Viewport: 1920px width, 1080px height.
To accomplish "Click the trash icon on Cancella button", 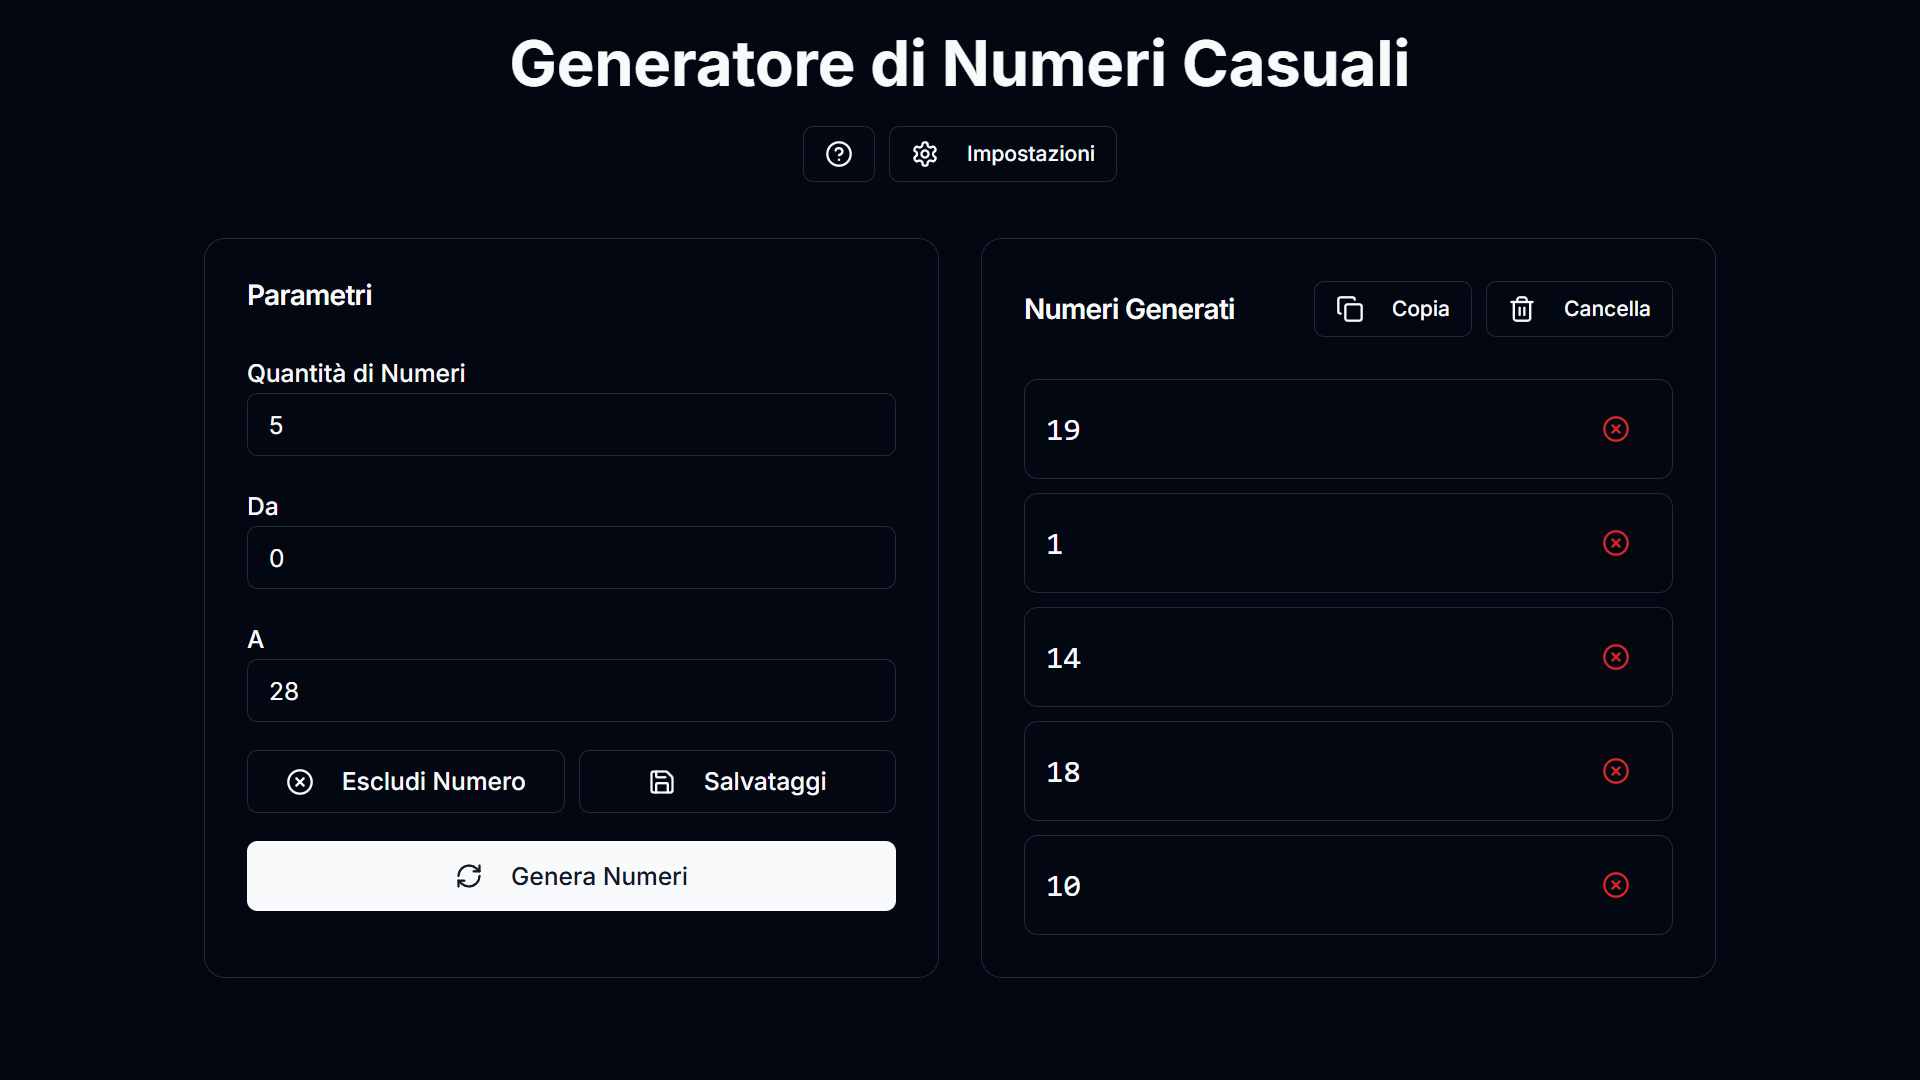I will pyautogui.click(x=1521, y=308).
